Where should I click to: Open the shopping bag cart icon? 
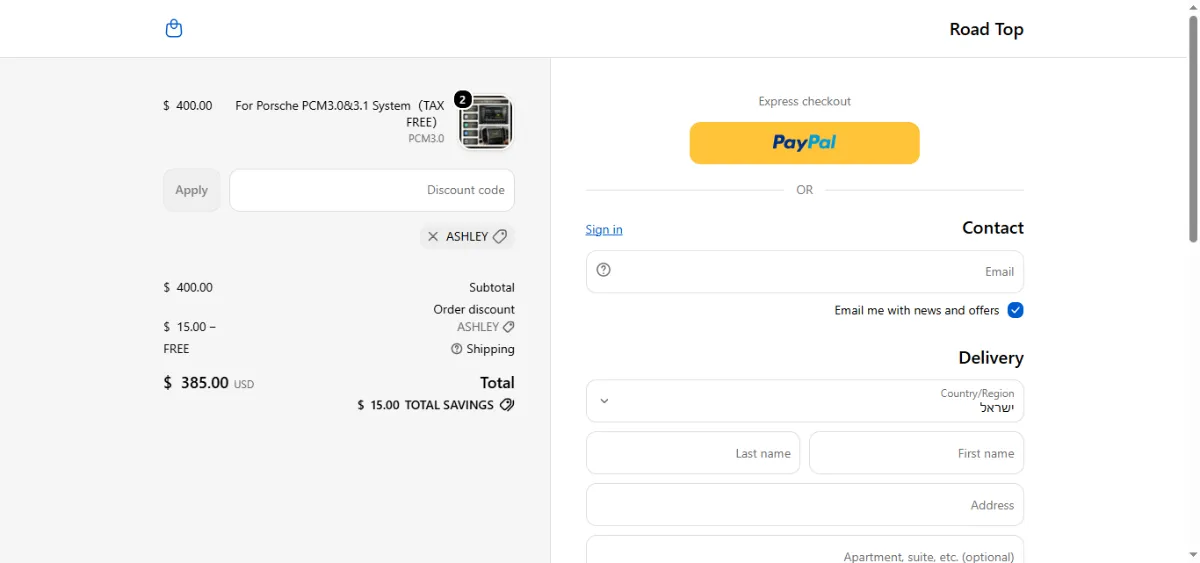point(174,29)
